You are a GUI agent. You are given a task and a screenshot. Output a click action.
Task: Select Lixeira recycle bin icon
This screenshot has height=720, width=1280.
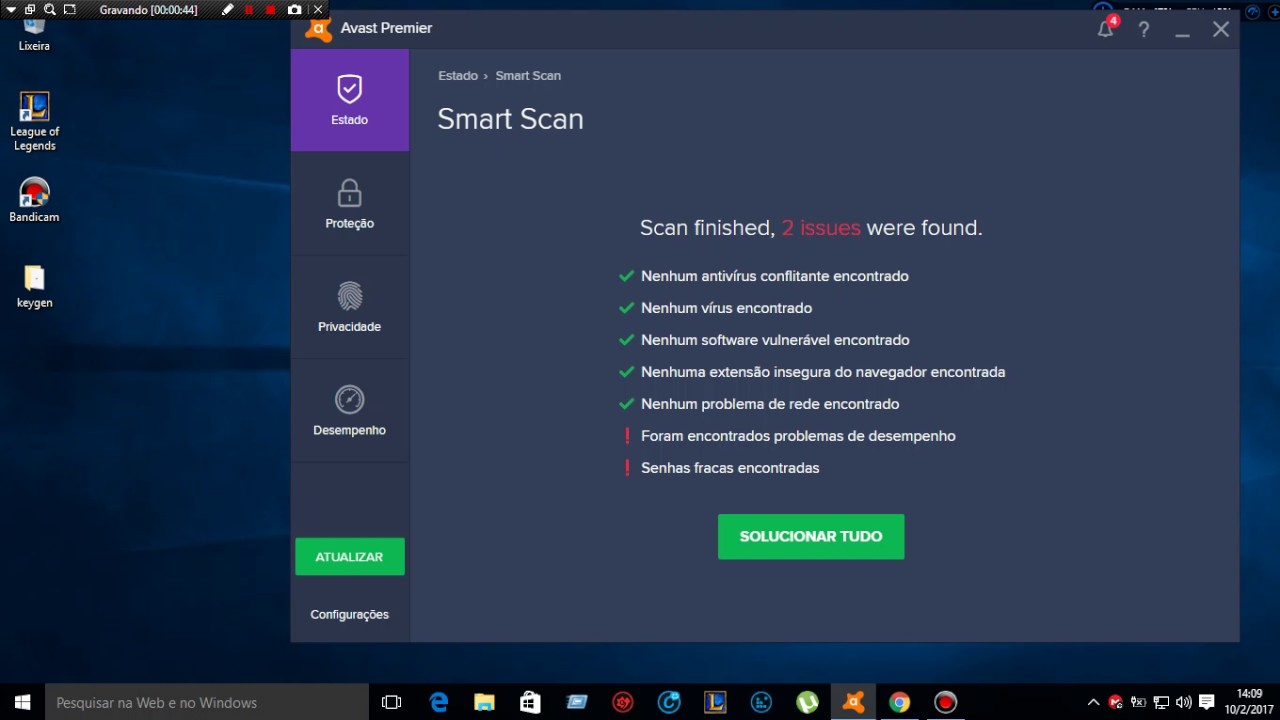(35, 33)
